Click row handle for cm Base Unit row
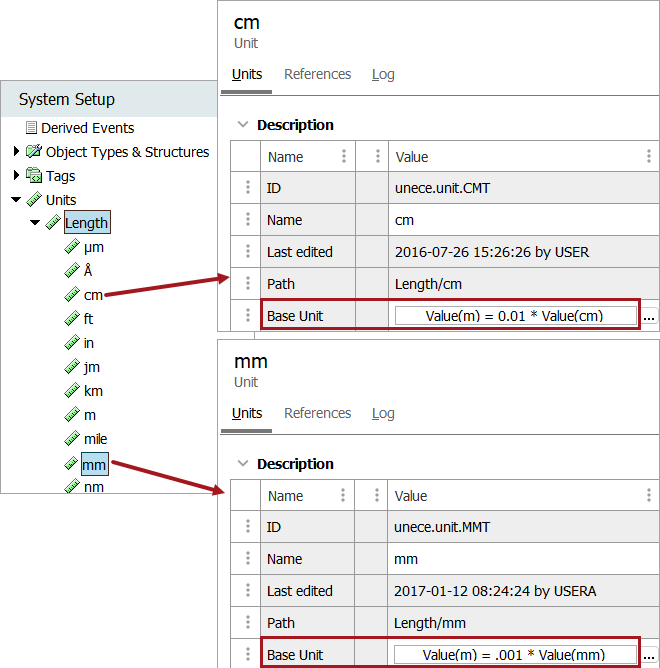 point(248,315)
